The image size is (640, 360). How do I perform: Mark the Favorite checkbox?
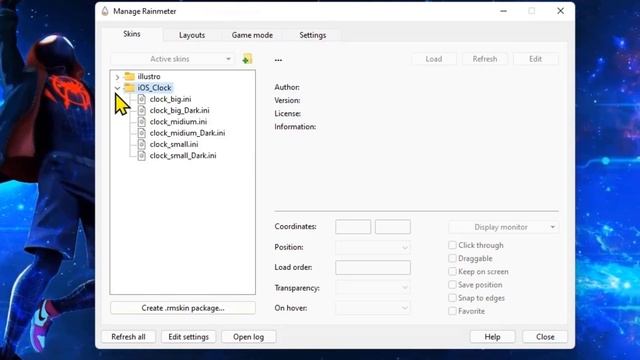tap(452, 311)
